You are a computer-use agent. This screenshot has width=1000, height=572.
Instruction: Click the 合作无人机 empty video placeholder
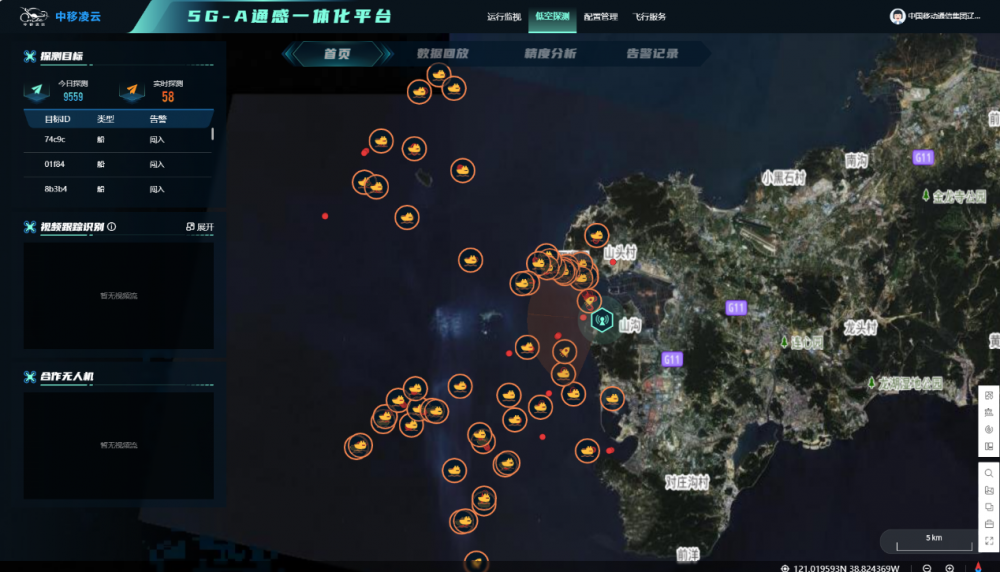tap(119, 445)
